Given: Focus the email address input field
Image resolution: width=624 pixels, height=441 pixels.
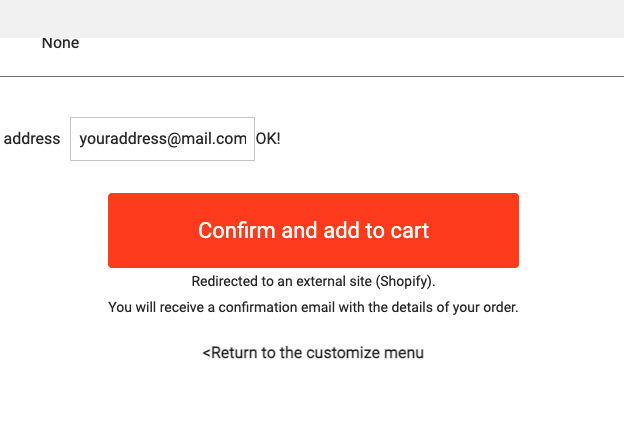Looking at the screenshot, I should [162, 139].
